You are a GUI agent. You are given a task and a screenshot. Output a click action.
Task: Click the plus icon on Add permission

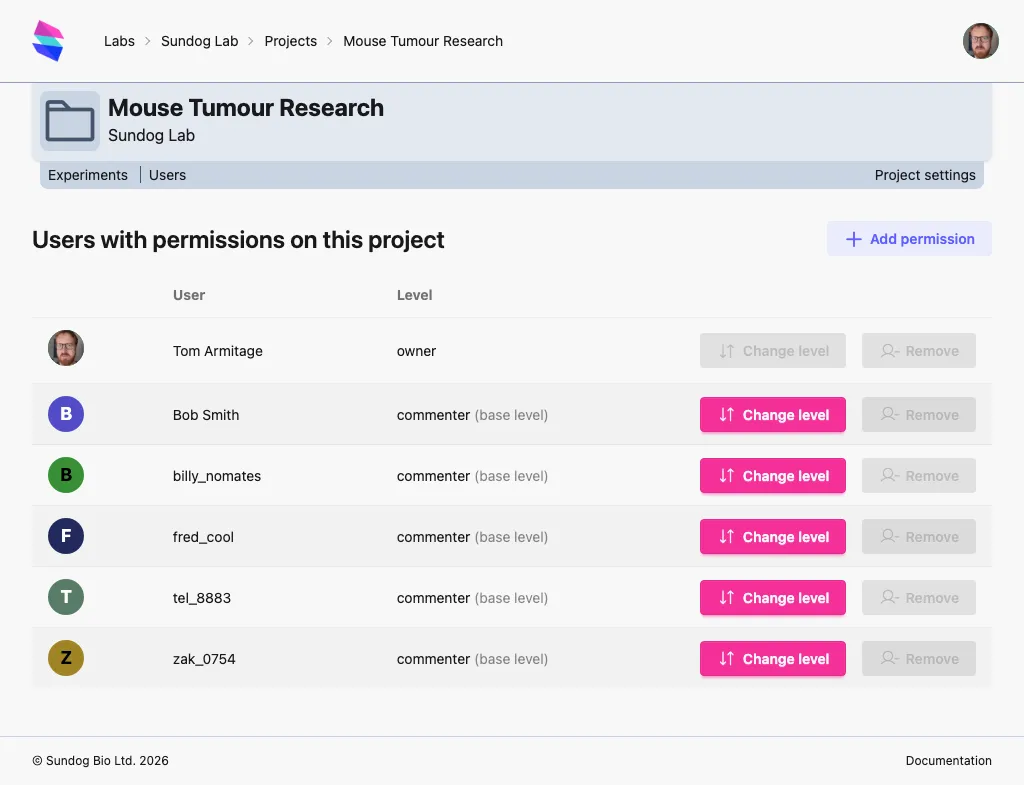(853, 239)
